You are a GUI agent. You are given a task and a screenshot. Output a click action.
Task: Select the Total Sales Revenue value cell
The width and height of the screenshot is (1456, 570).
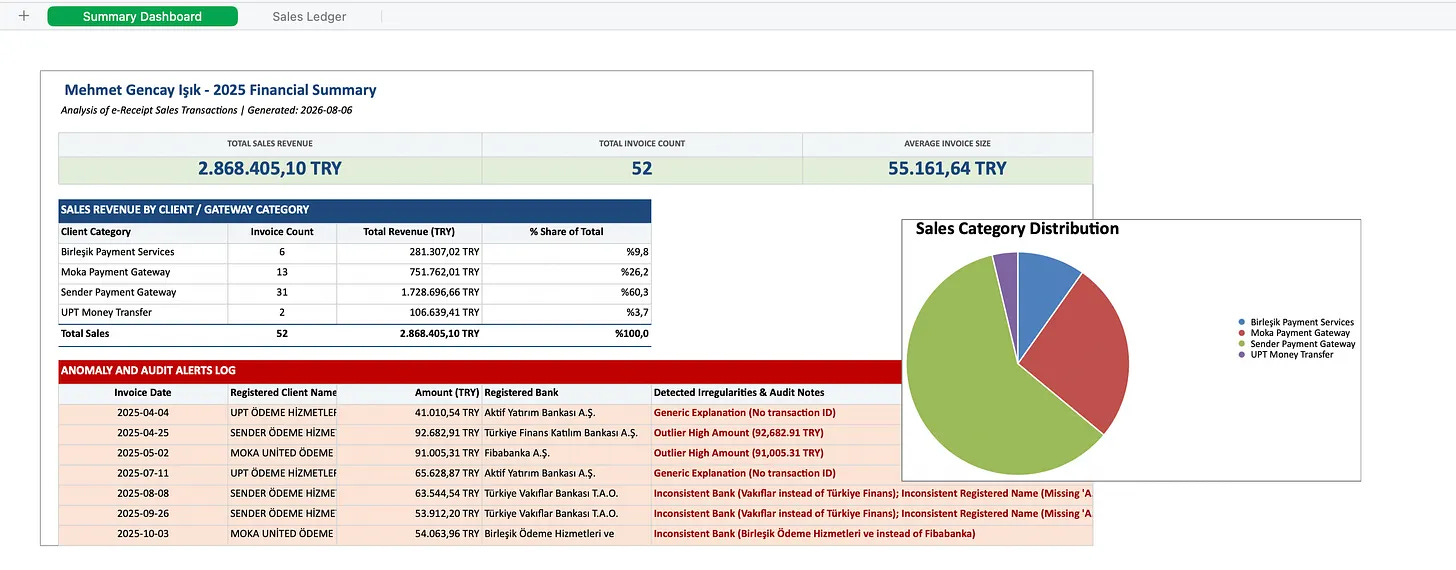tap(270, 168)
